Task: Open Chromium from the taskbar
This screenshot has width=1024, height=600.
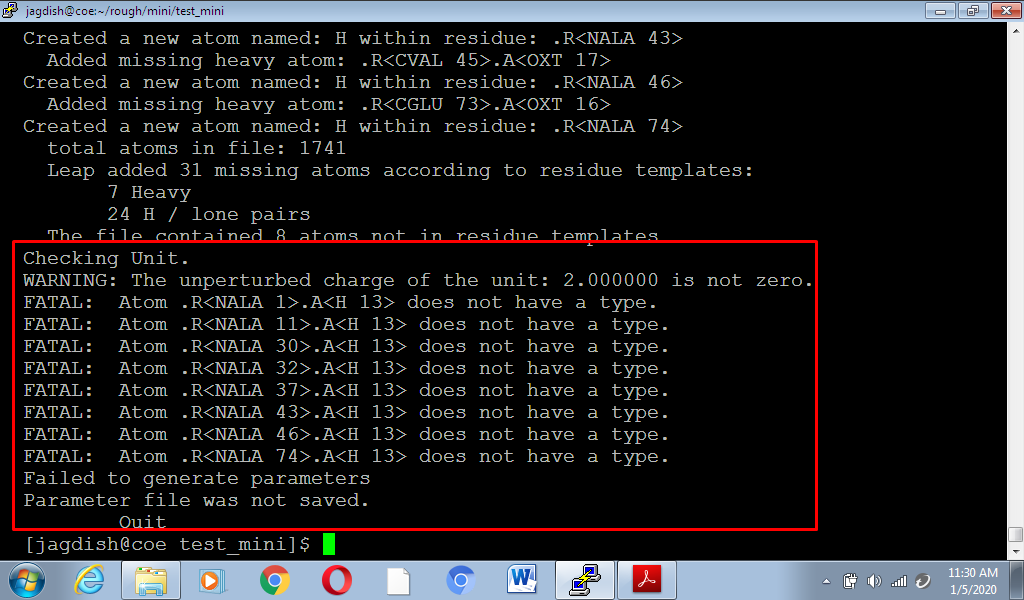Action: coord(460,579)
